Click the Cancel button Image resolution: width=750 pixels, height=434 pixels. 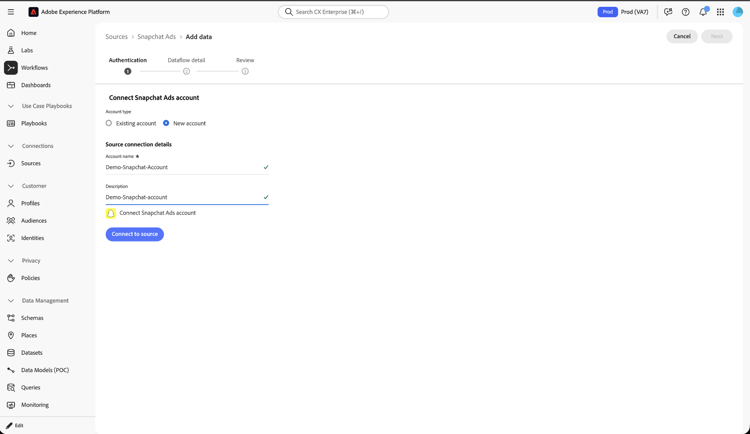(682, 36)
